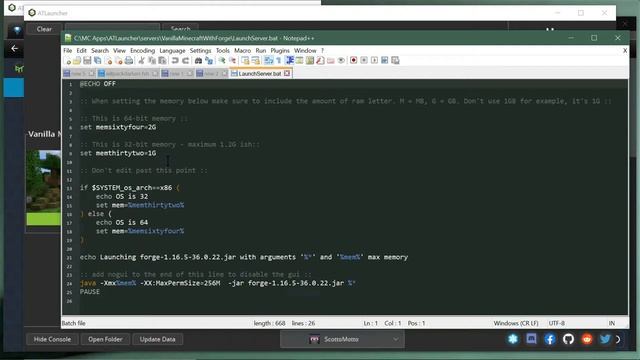Click the PAUSE line in the editor
Viewport: 640px width, 360px height.
click(90, 292)
